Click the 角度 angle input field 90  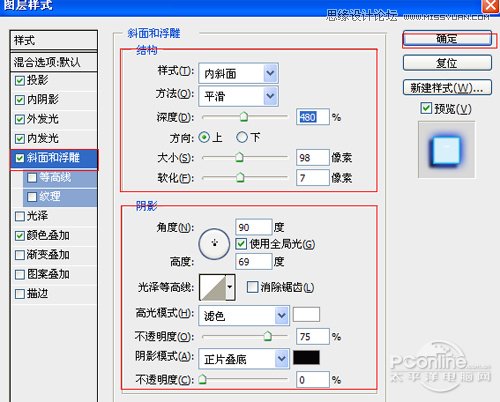pyautogui.click(x=254, y=227)
